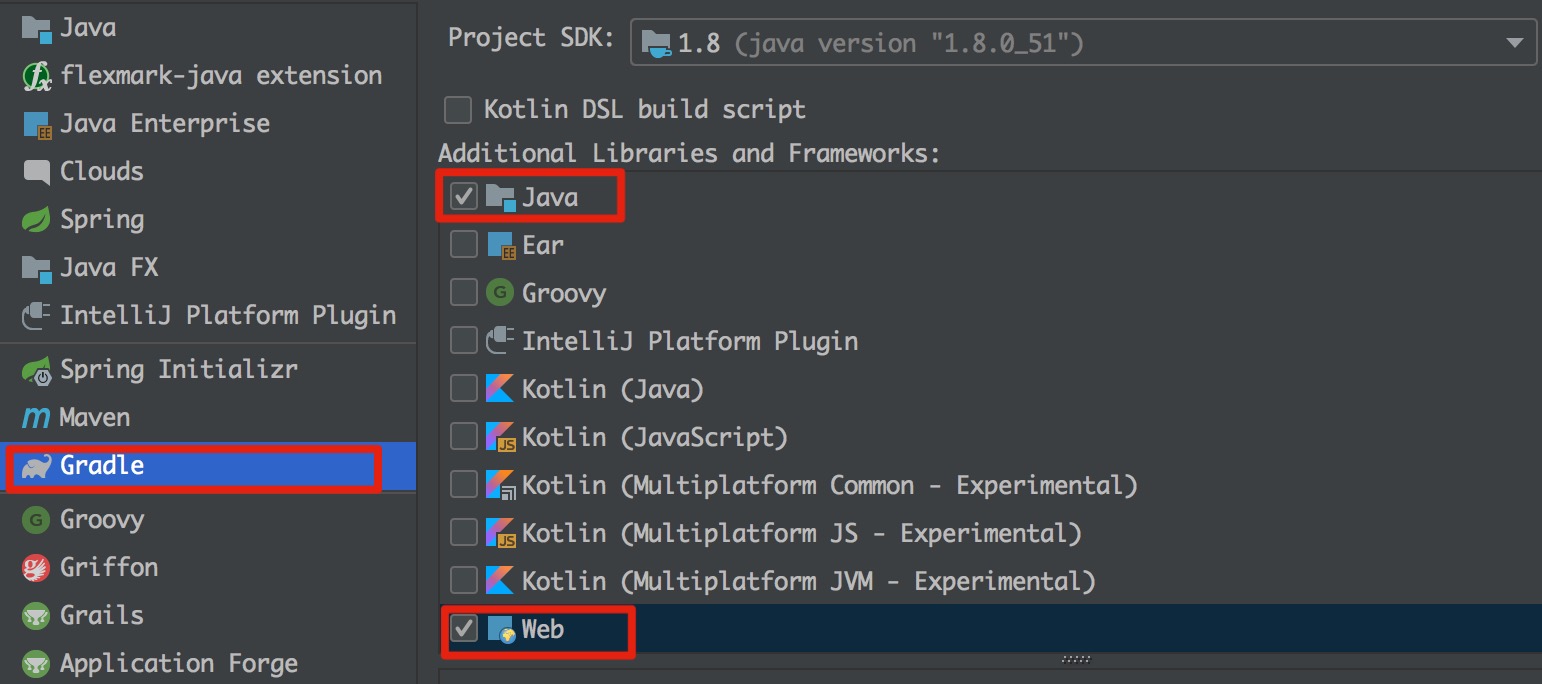Click the splitter grip below frameworks list
The height and width of the screenshot is (684, 1542).
click(1075, 660)
